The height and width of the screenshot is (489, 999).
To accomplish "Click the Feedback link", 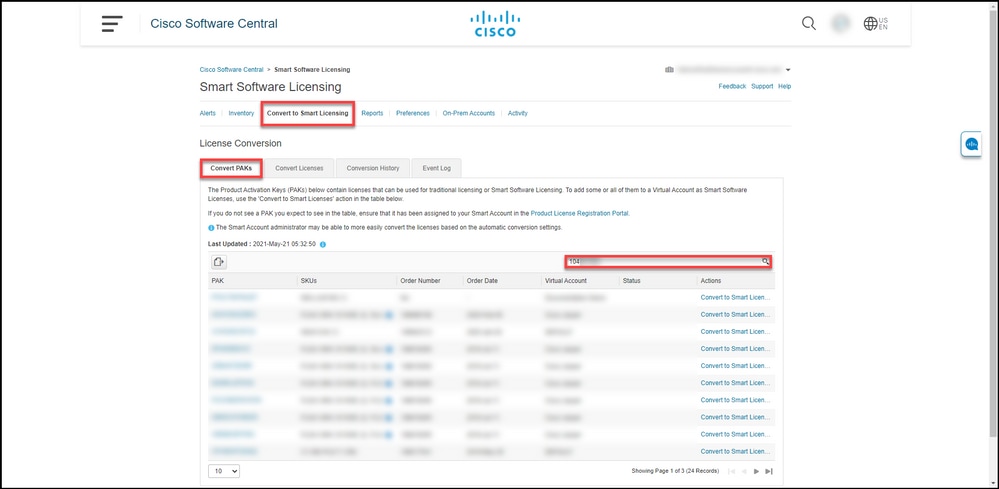I will coord(732,87).
